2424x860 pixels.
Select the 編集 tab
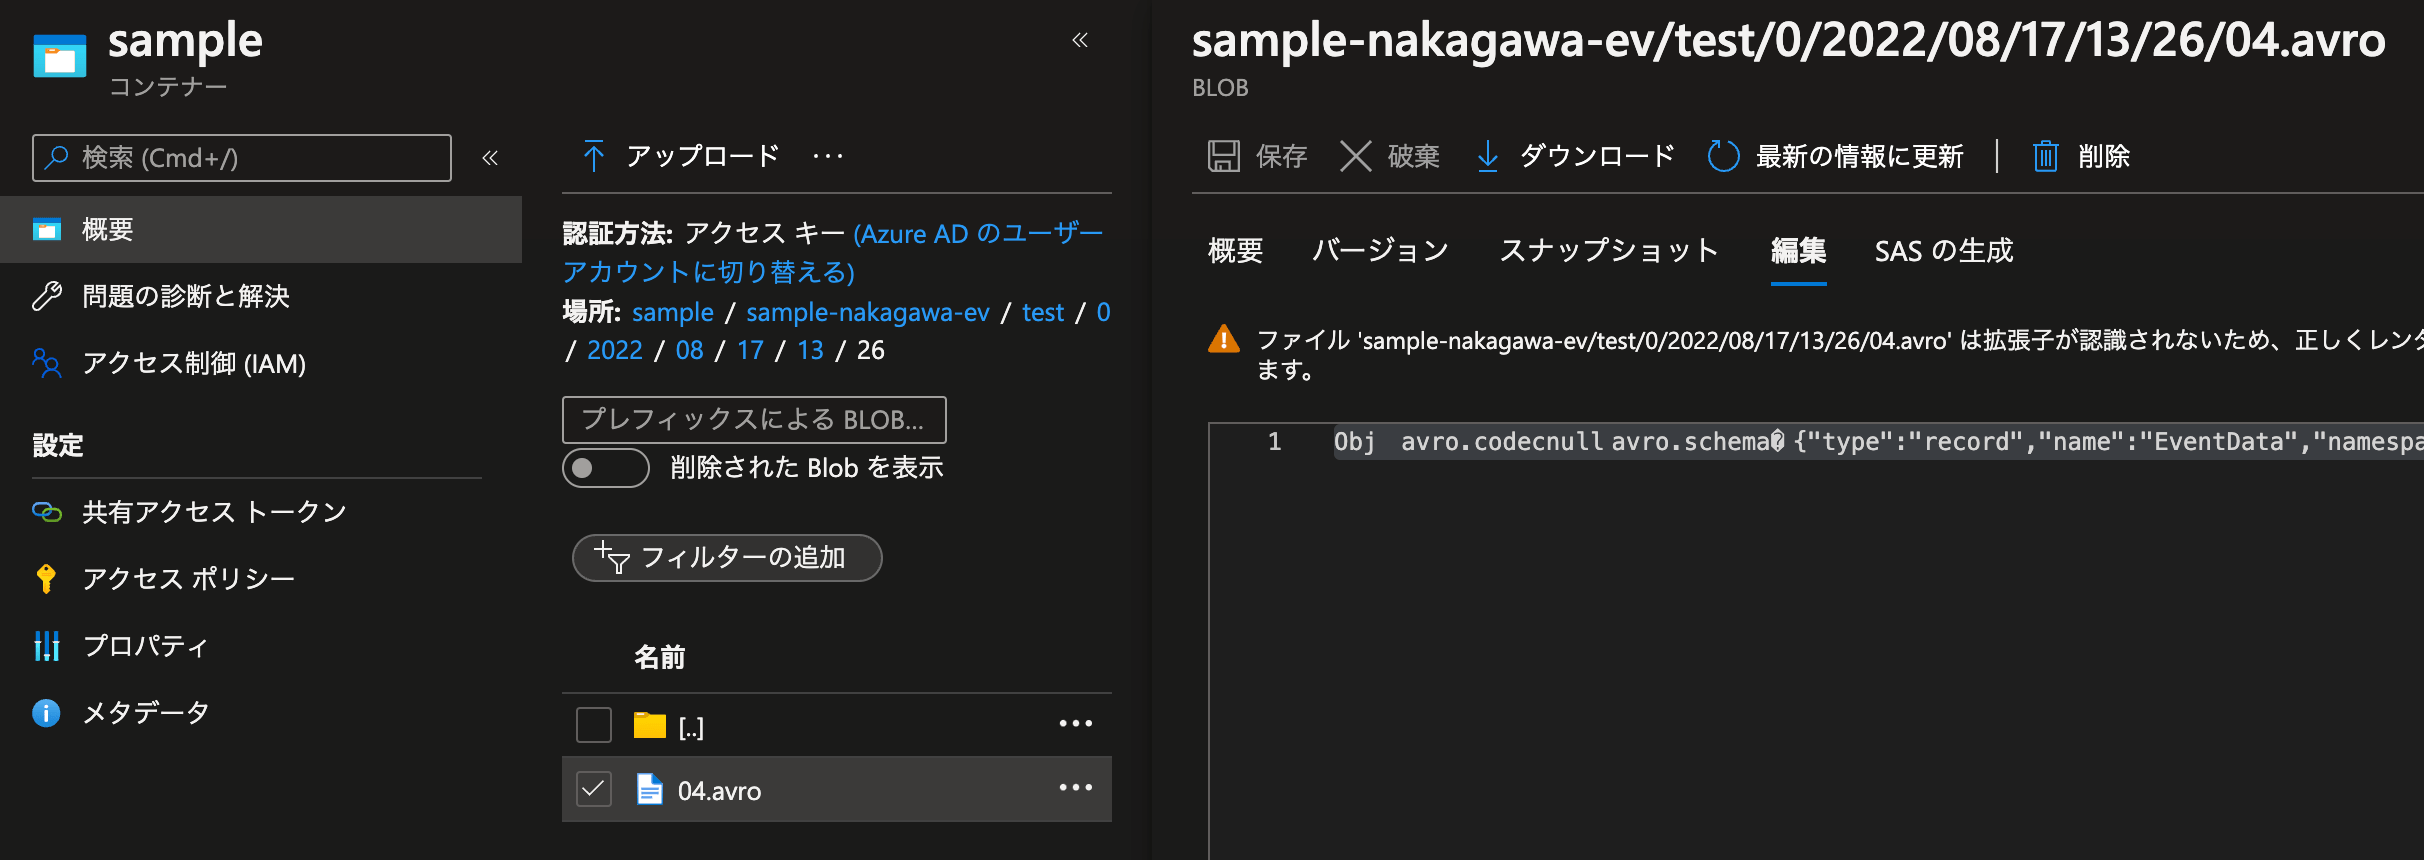pos(1798,251)
